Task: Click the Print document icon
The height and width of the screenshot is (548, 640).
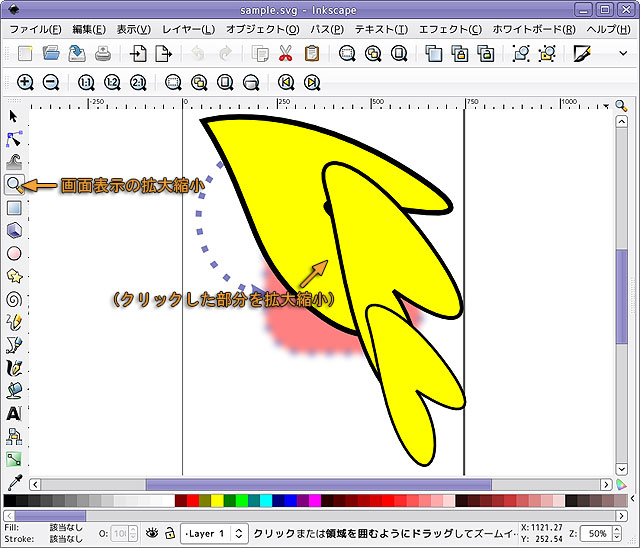Action: 102,54
